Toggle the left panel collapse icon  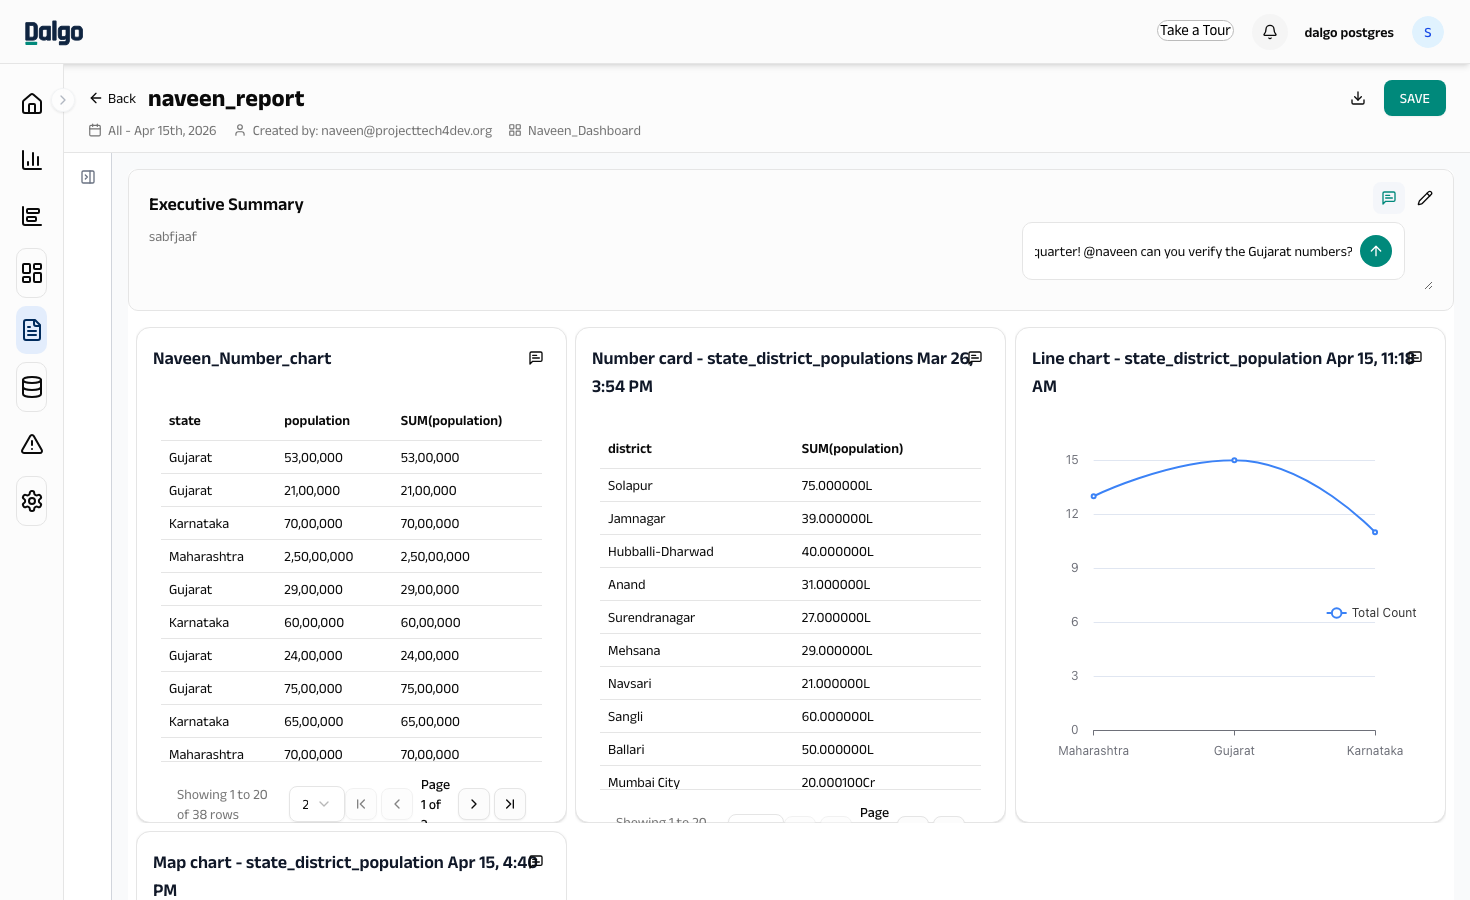pyautogui.click(x=88, y=177)
